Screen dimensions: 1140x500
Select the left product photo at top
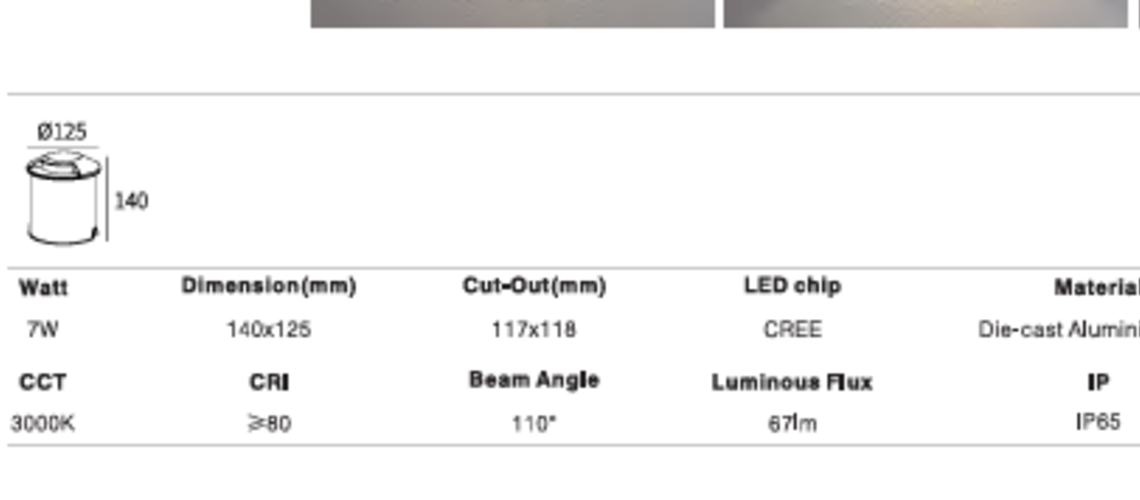(512, 13)
